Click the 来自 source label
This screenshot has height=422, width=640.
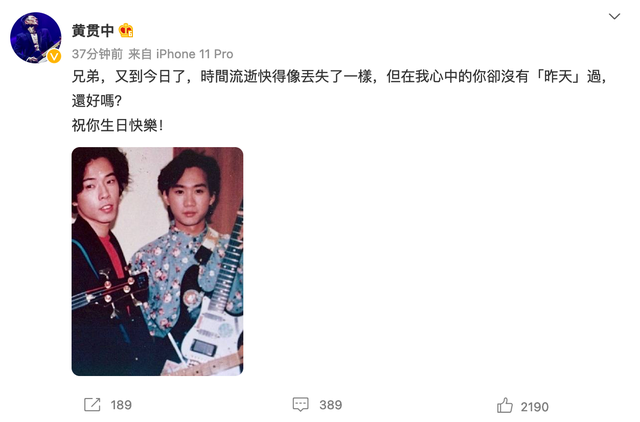pyautogui.click(x=140, y=54)
